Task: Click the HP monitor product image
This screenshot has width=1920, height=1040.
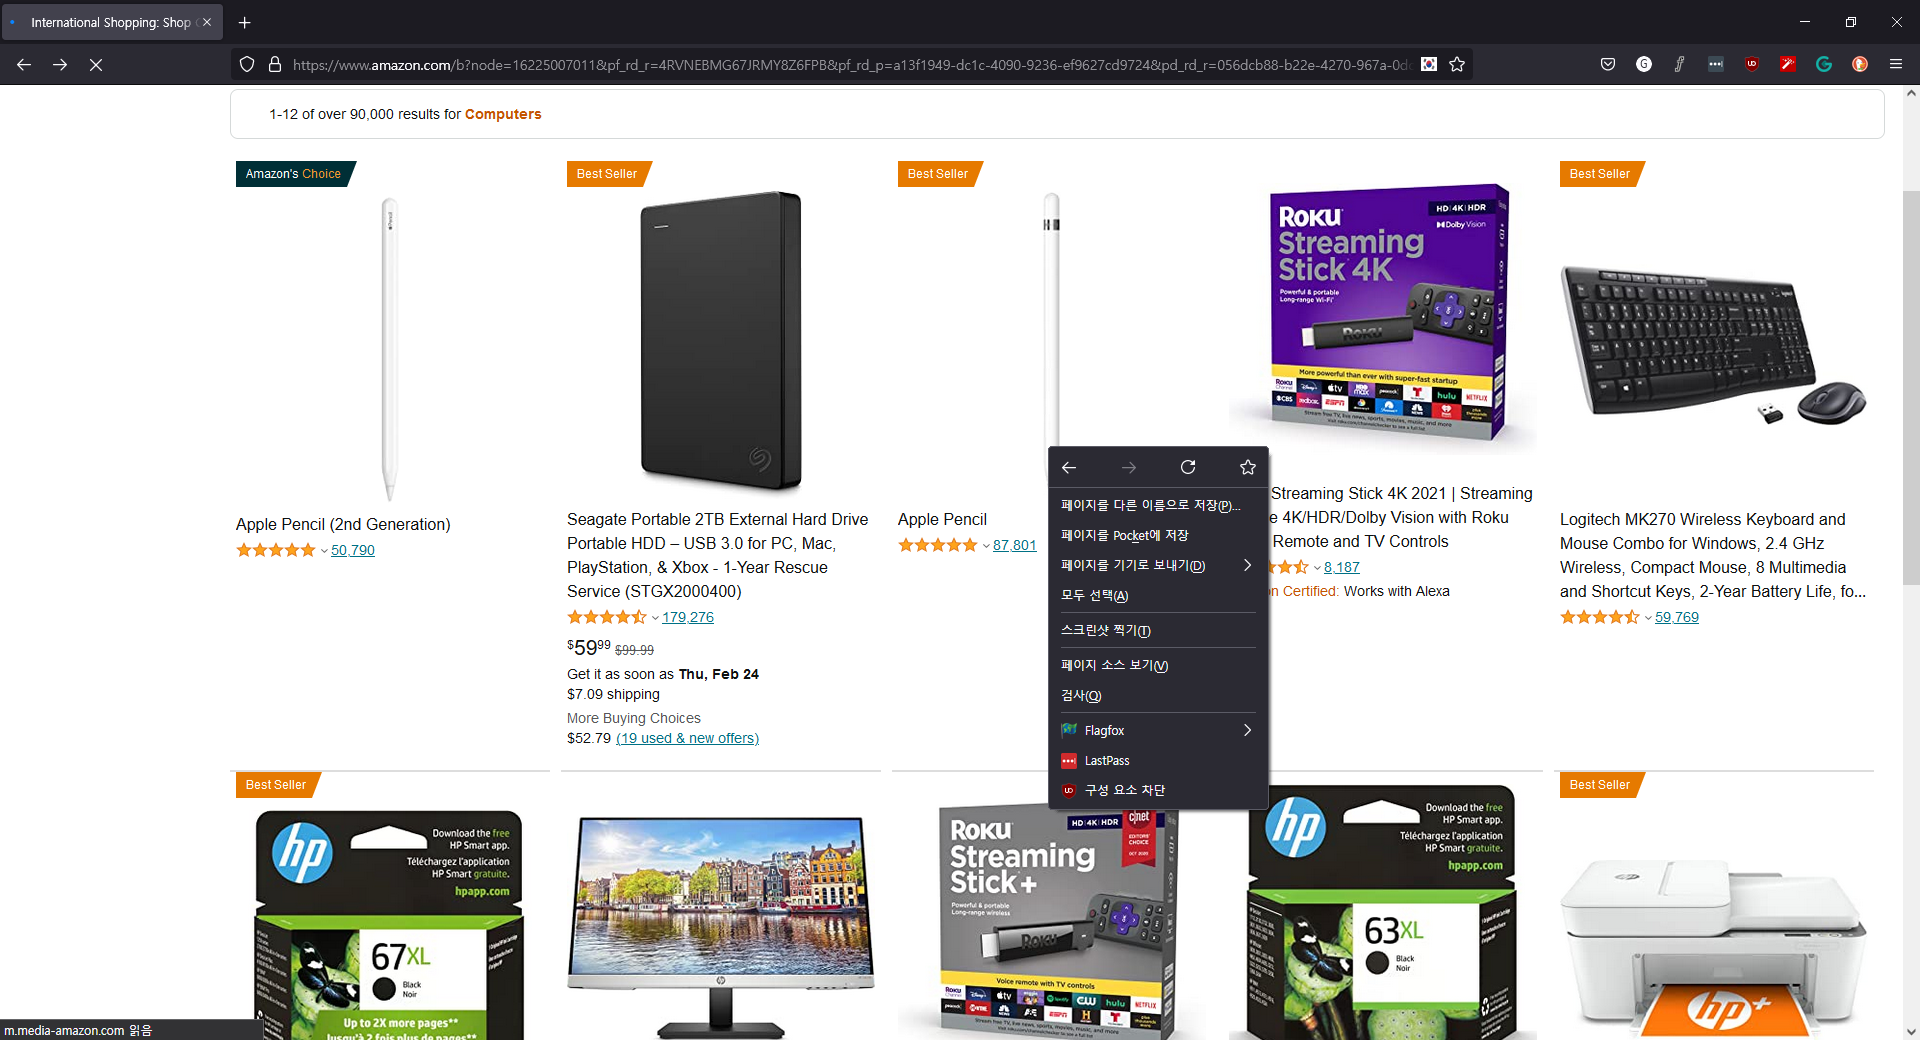Action: [721, 926]
